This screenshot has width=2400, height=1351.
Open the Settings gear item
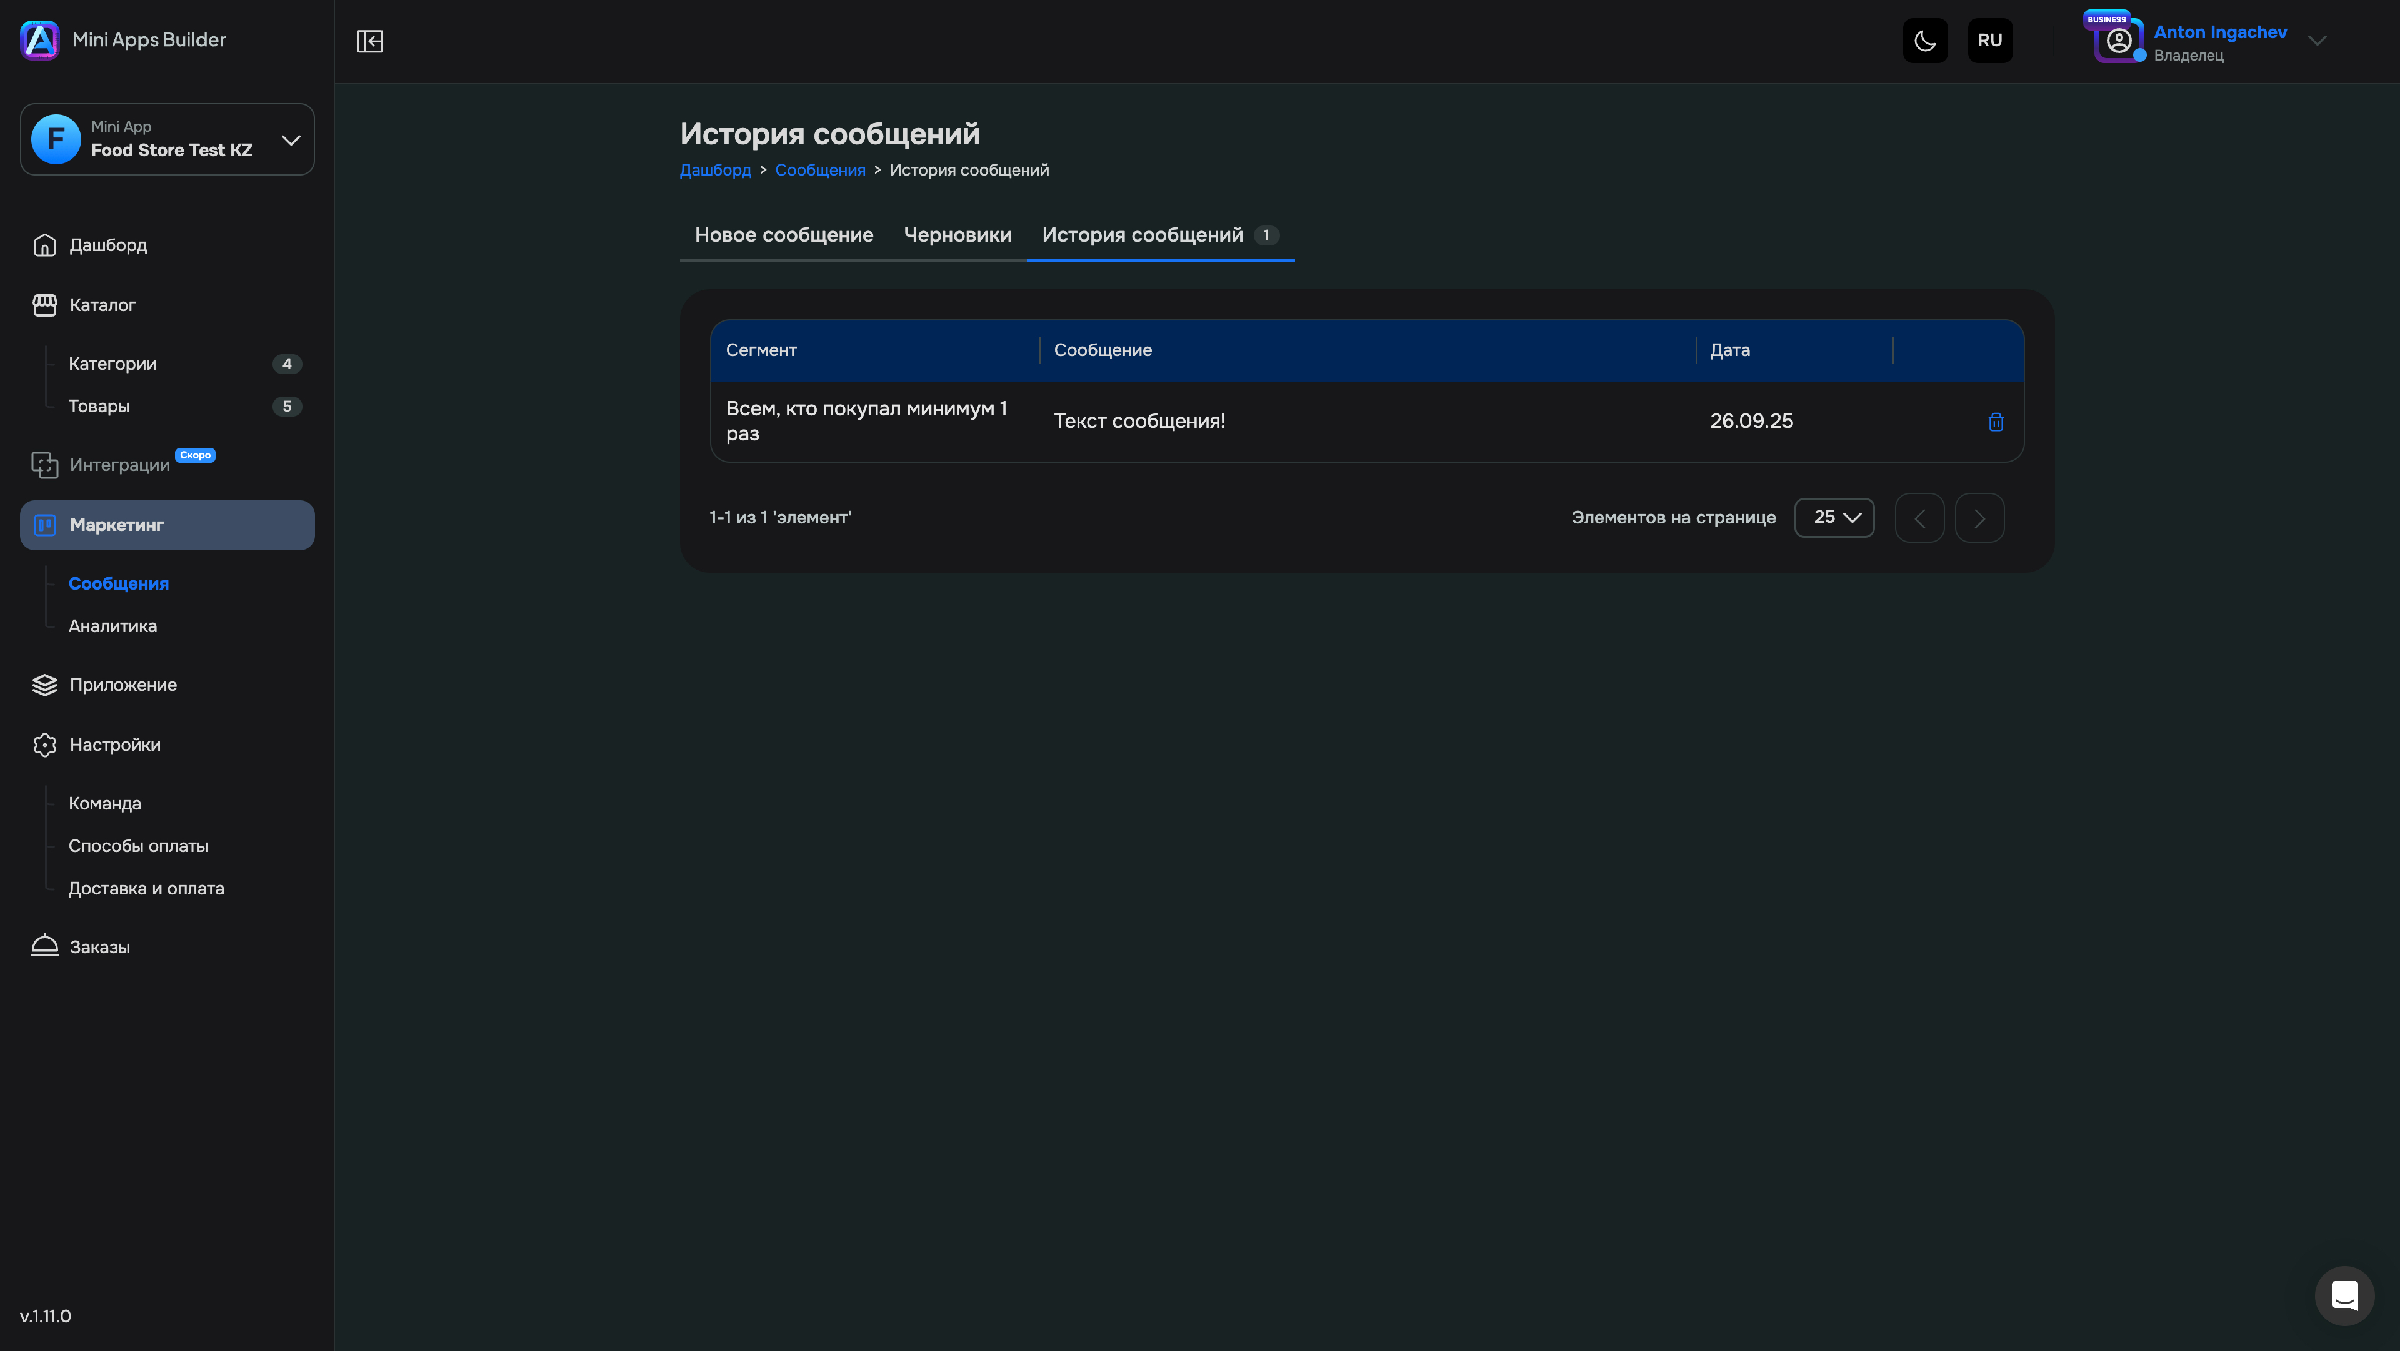(45, 745)
